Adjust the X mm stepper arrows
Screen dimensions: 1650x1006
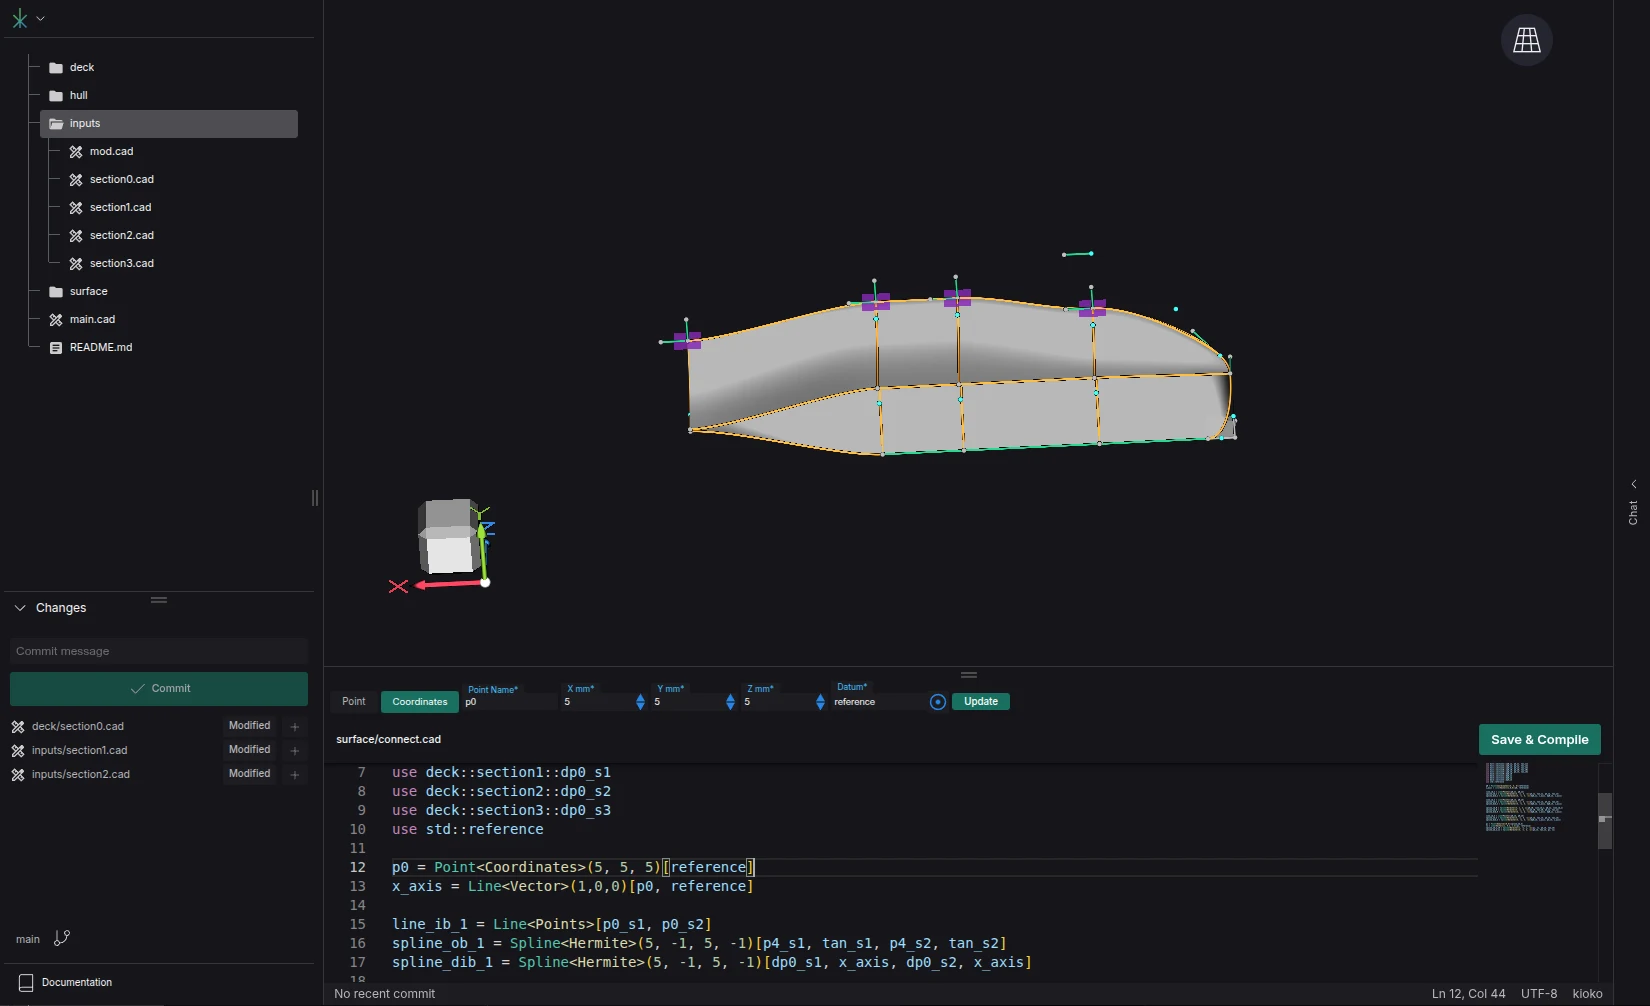tap(640, 702)
